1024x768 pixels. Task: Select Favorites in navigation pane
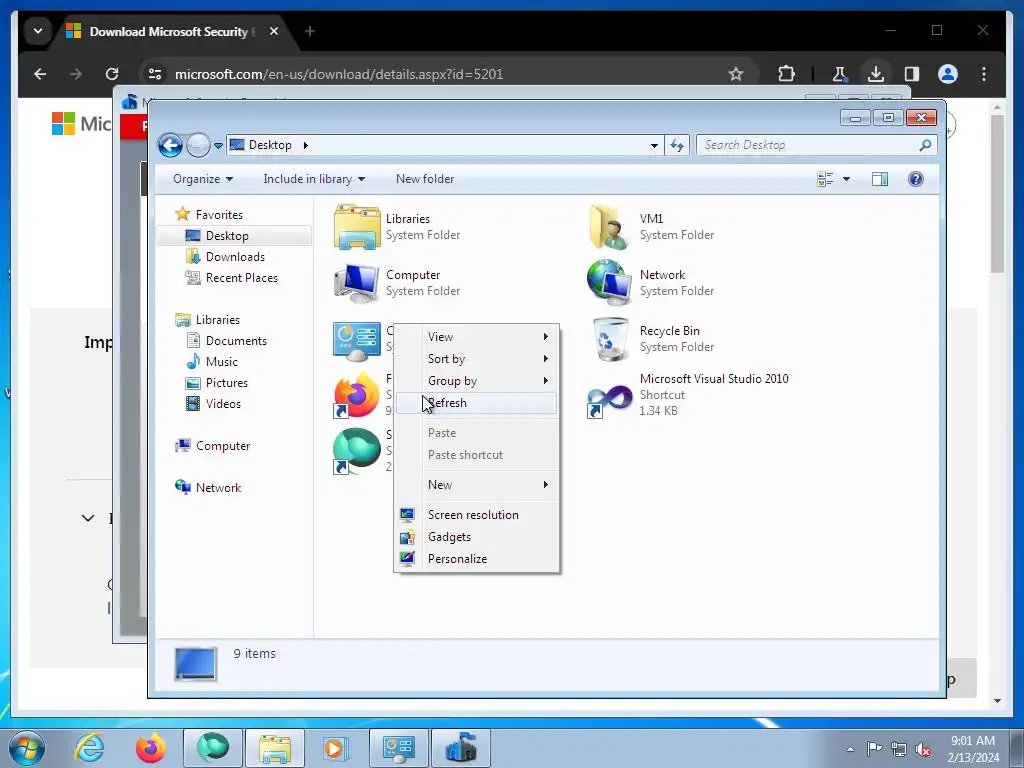point(209,214)
